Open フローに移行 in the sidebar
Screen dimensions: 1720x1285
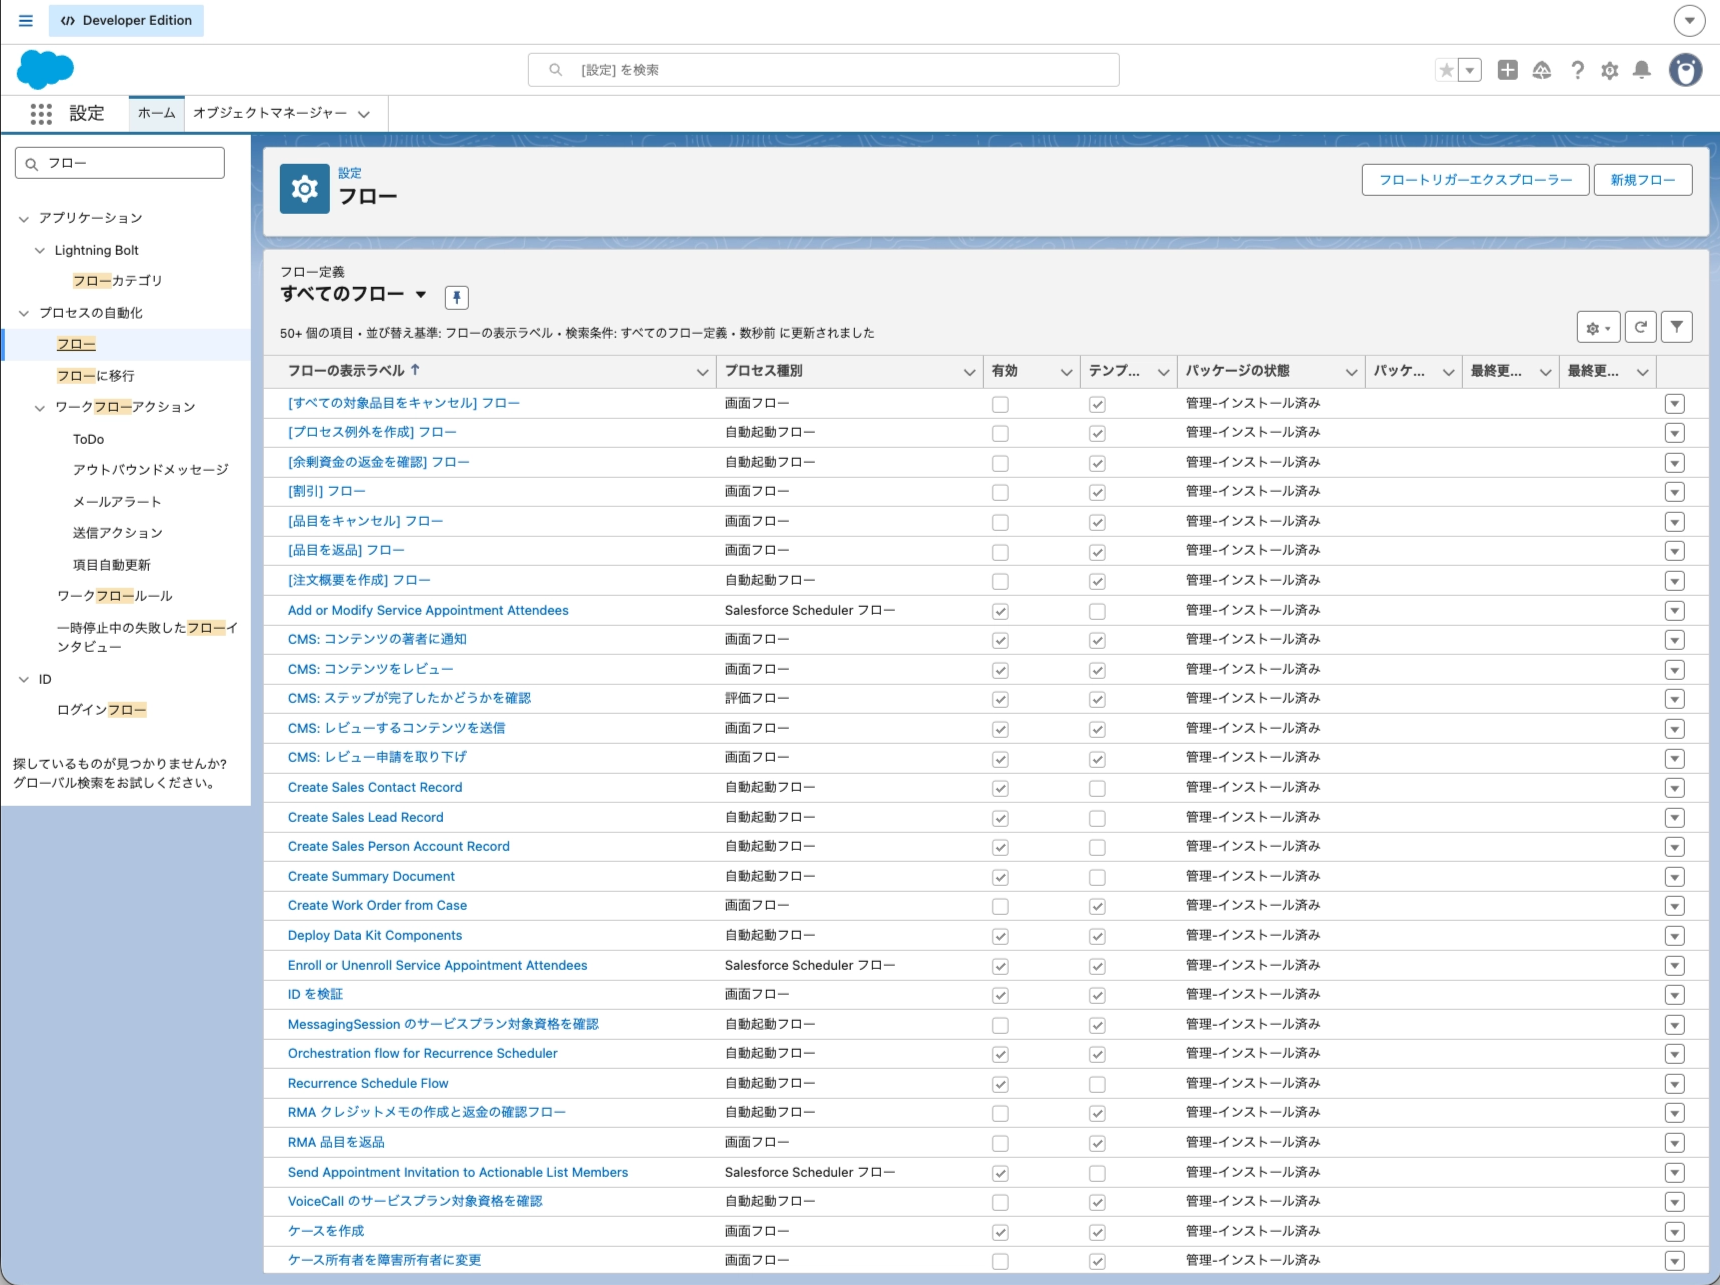96,376
